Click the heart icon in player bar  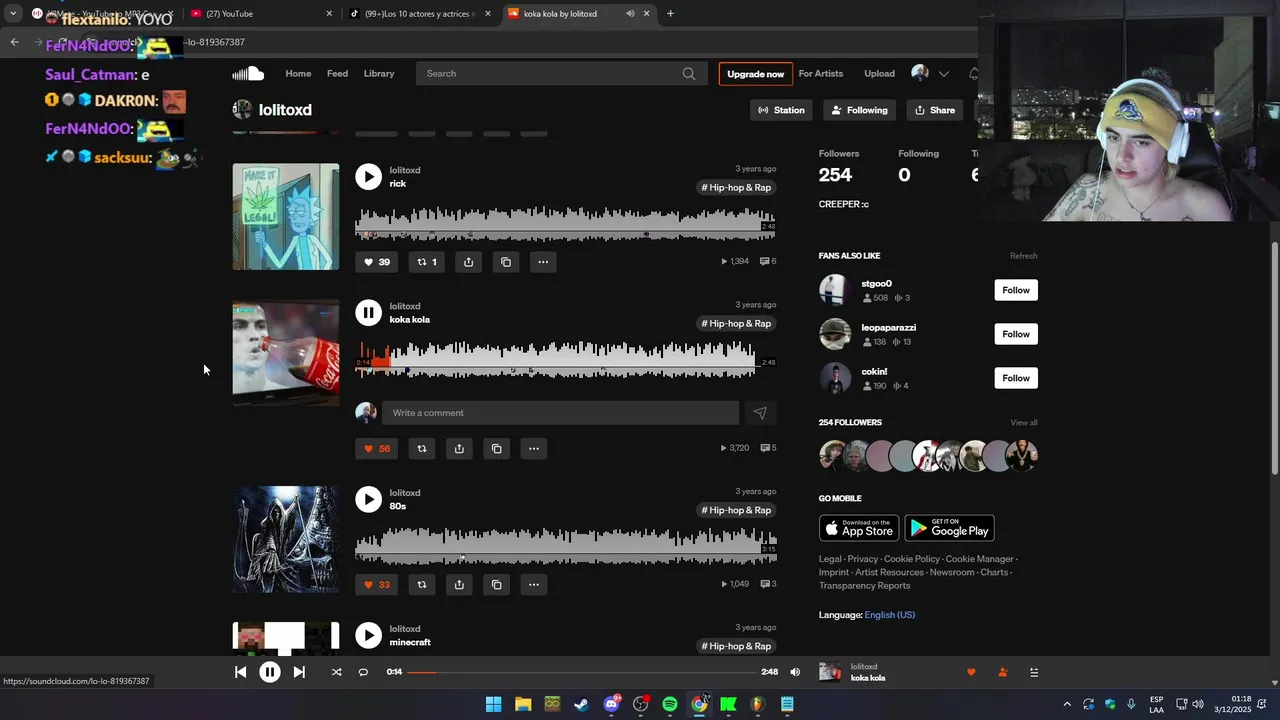coord(971,672)
